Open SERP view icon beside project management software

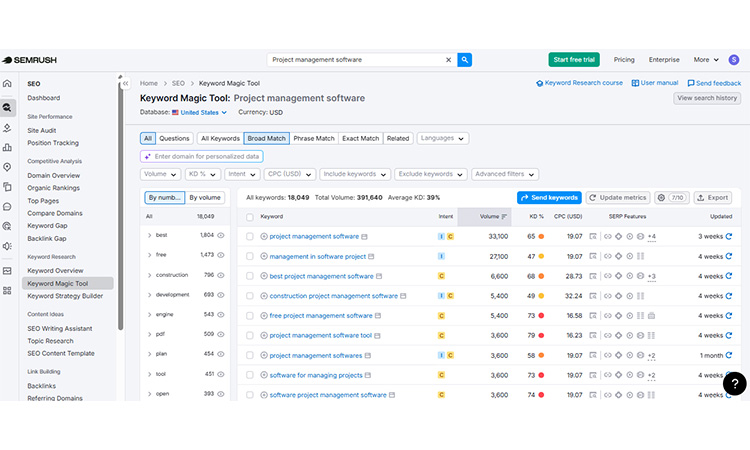[364, 237]
